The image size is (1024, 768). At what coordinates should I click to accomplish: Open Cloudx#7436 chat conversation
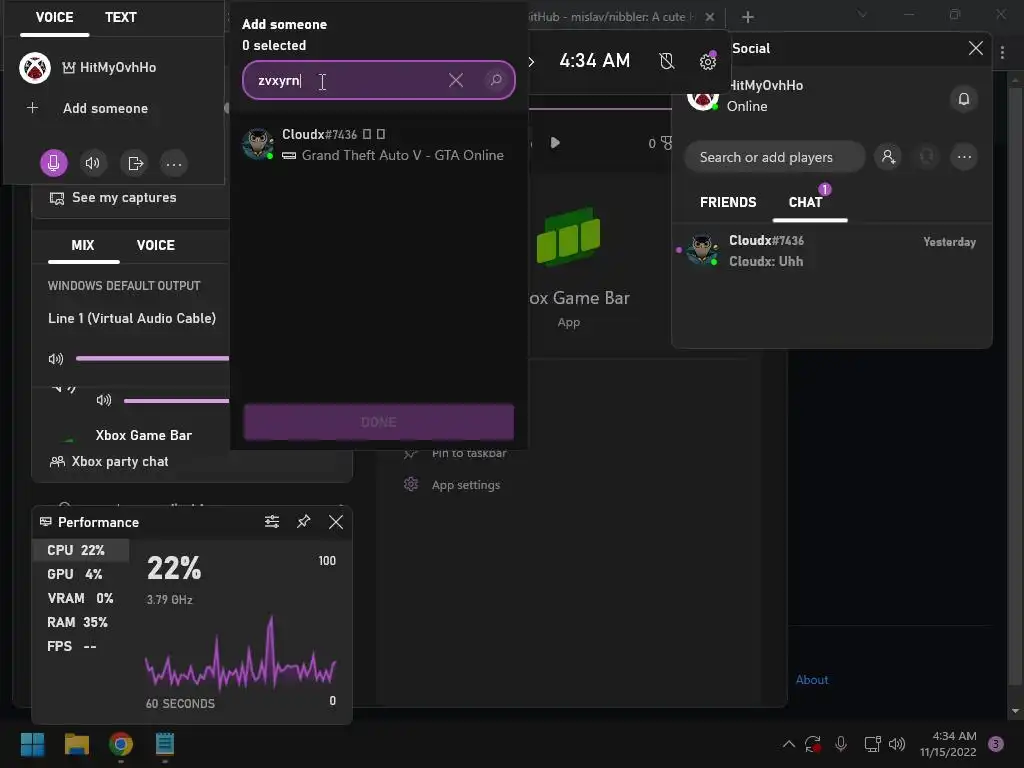point(831,251)
